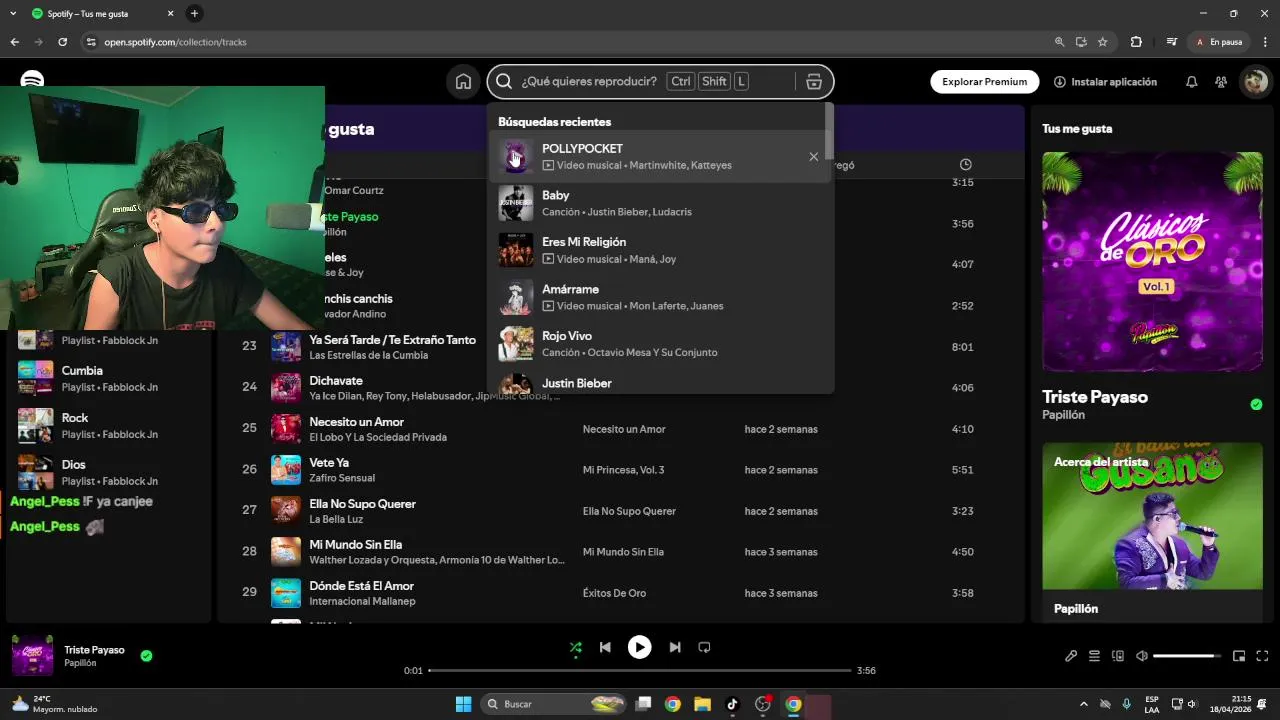This screenshot has width=1280, height=720.
Task: Remove POLLYPOCKET from recent searches
Action: pyautogui.click(x=813, y=157)
